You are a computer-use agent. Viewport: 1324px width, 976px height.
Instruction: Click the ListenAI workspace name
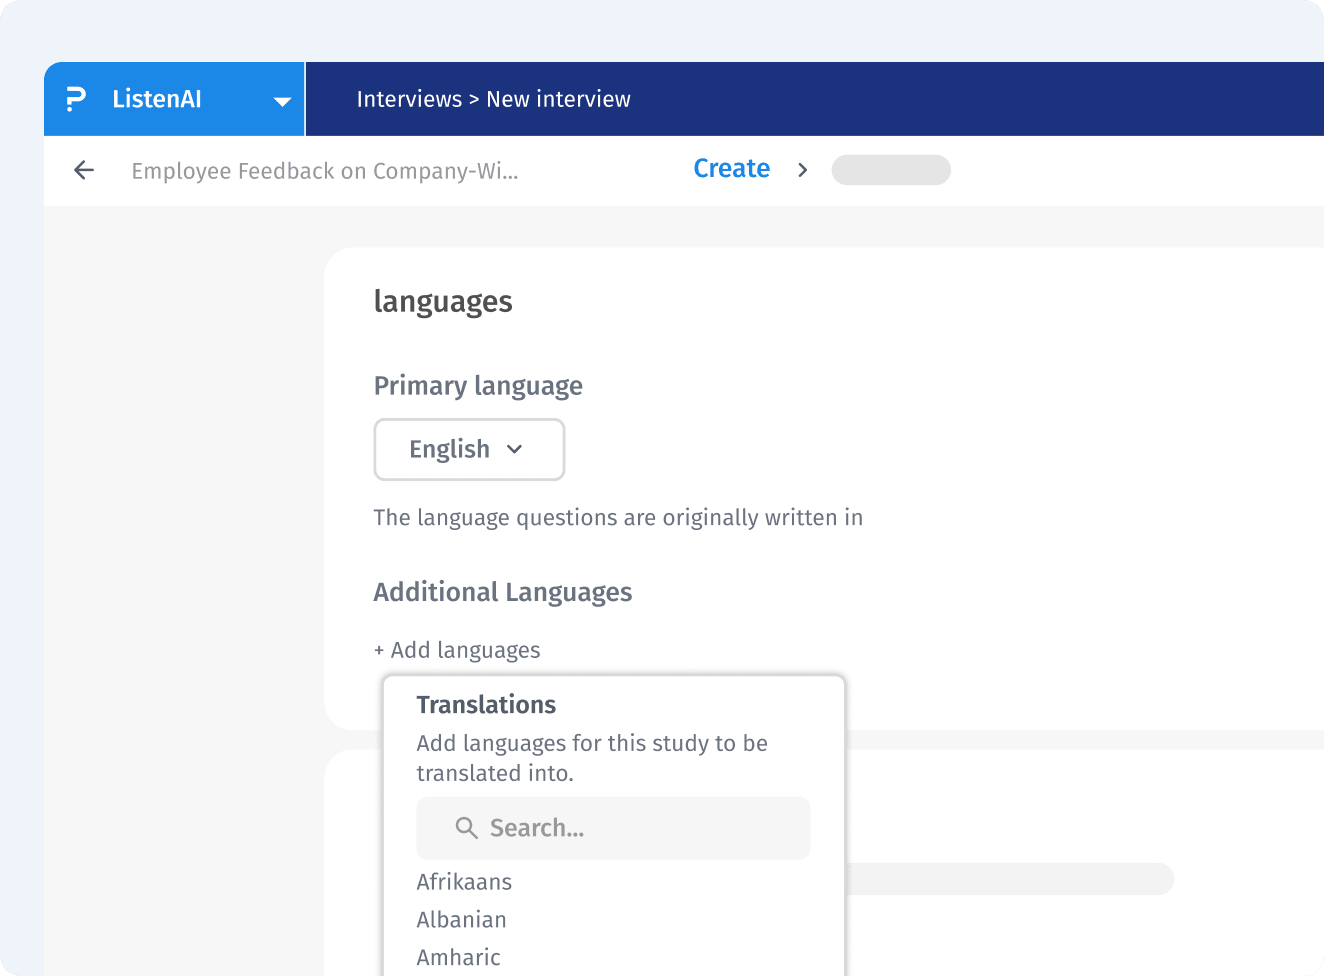157,99
